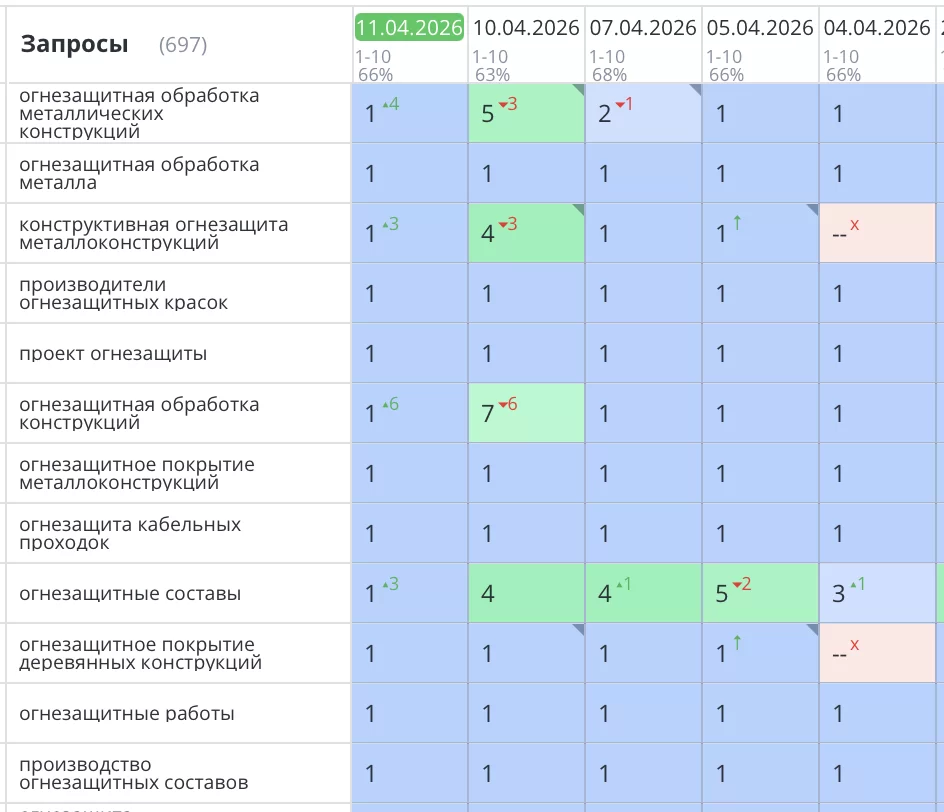
Task: Click the green up arrow with 6 on 11.04.2026
Action: pyautogui.click(x=390, y=404)
